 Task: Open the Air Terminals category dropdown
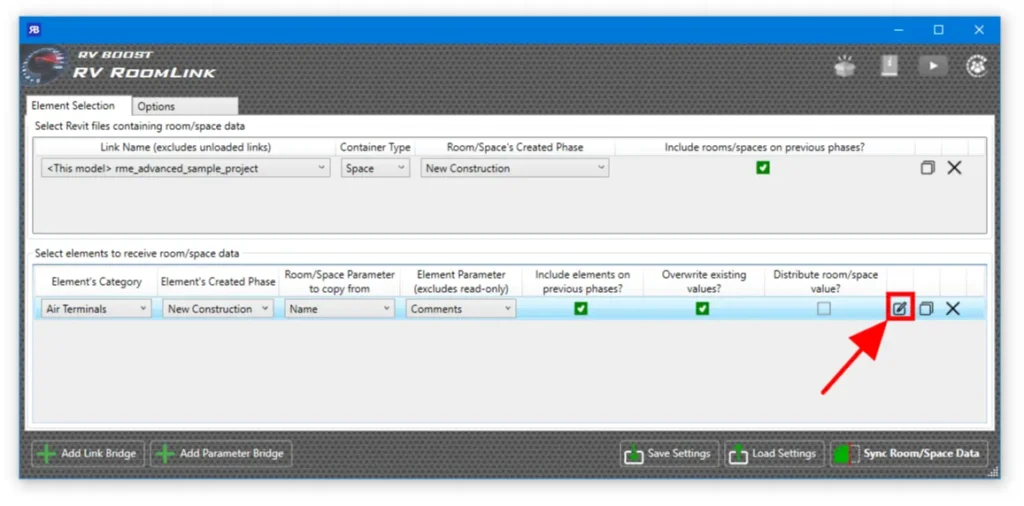coord(96,309)
